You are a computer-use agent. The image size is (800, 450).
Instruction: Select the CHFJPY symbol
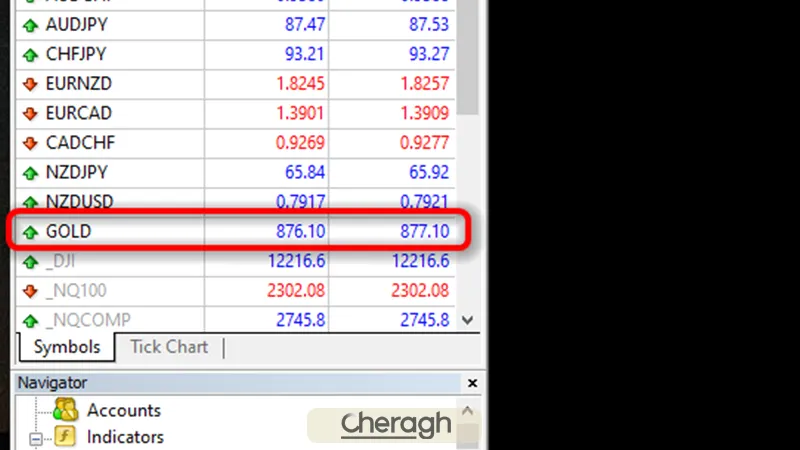(x=76, y=54)
